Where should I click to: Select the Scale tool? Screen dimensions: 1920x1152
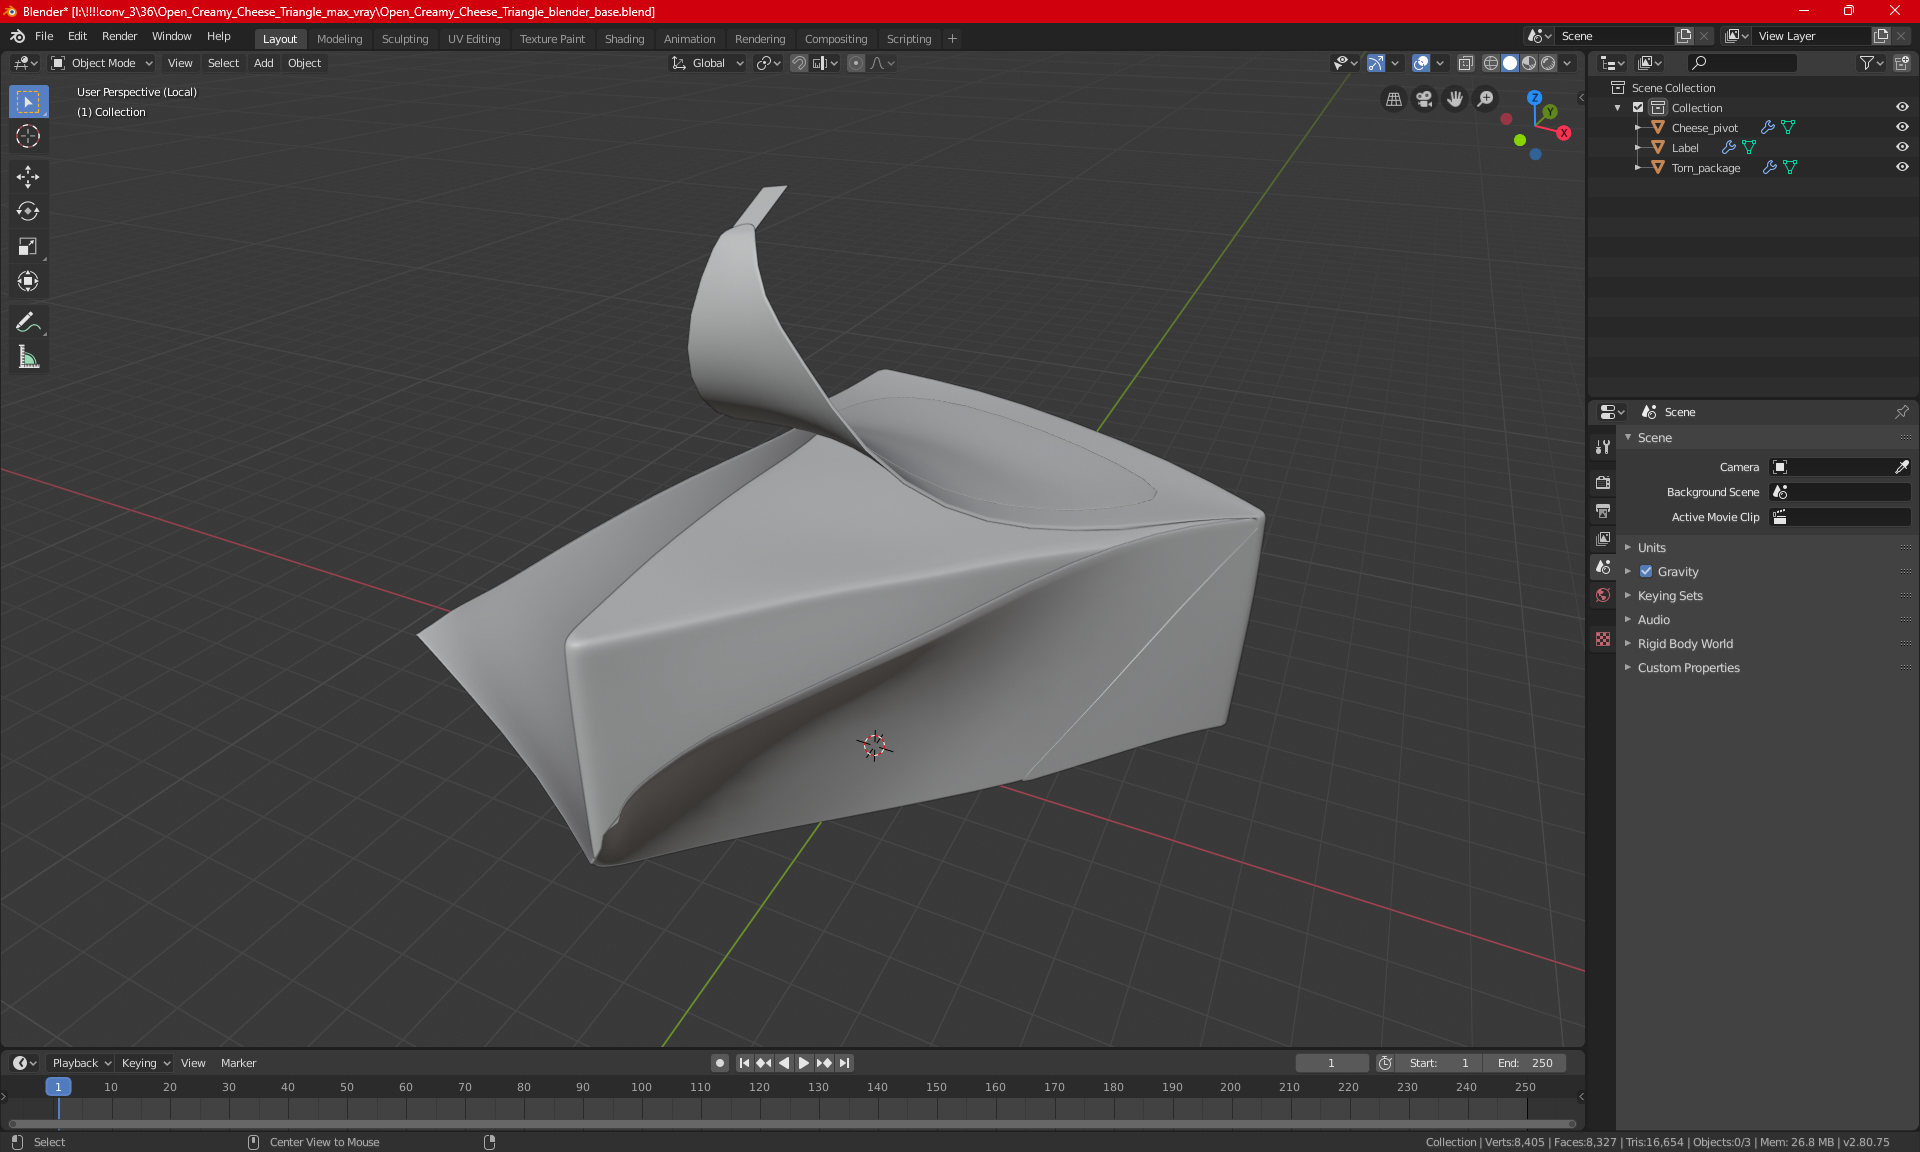(28, 246)
